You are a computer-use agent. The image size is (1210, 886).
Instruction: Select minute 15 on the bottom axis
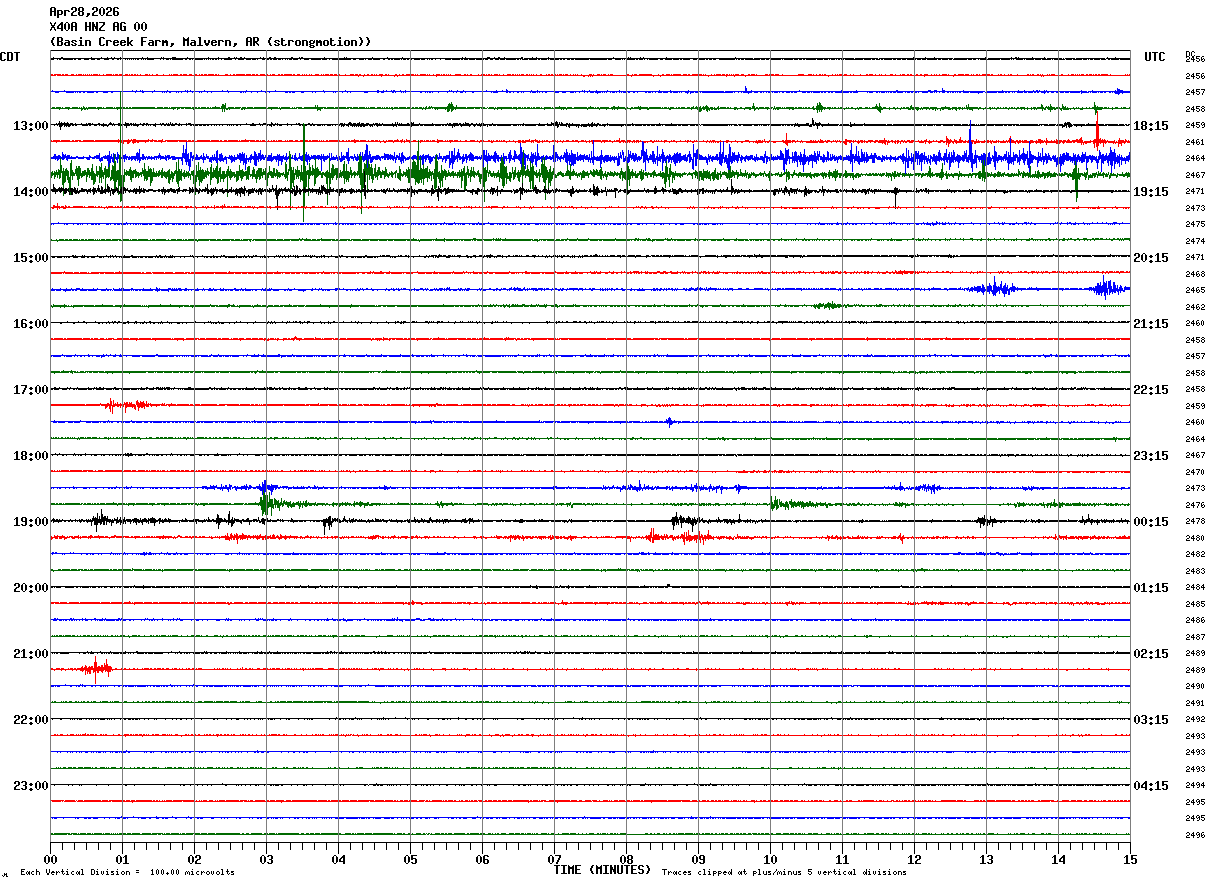pyautogui.click(x=1130, y=860)
